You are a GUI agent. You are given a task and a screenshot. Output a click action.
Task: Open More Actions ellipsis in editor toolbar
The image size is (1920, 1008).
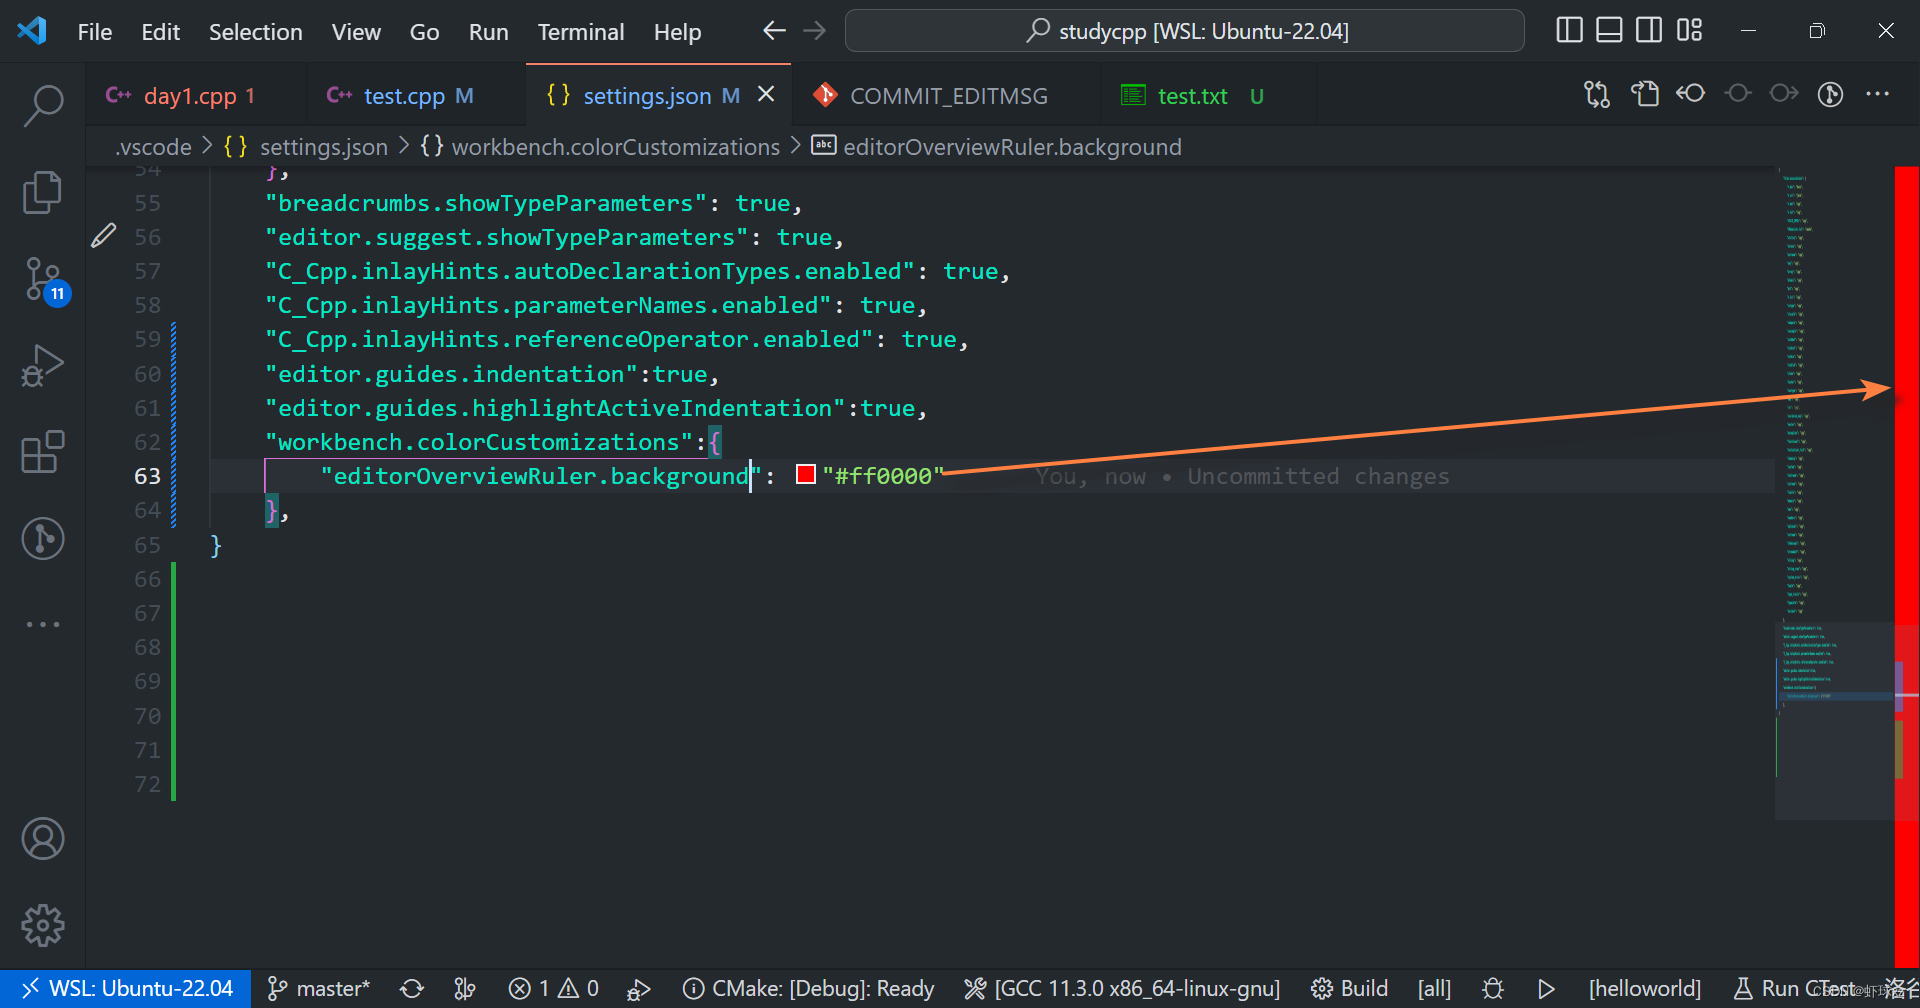(1878, 94)
